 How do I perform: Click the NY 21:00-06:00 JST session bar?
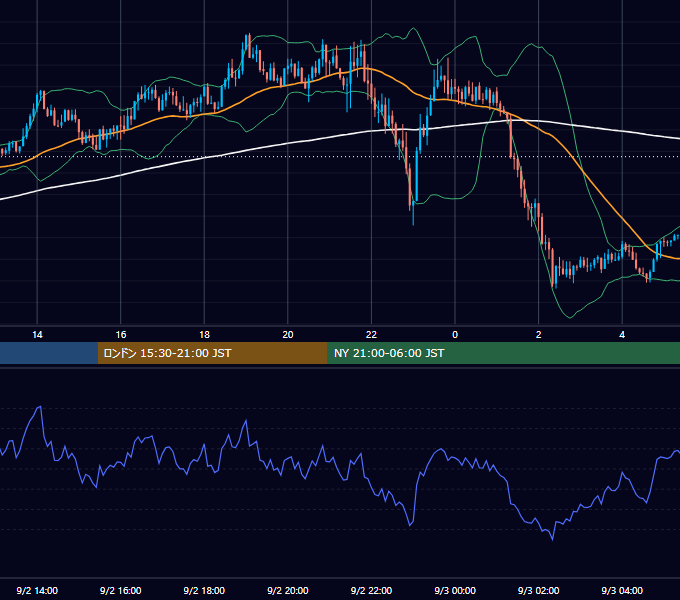point(503,353)
